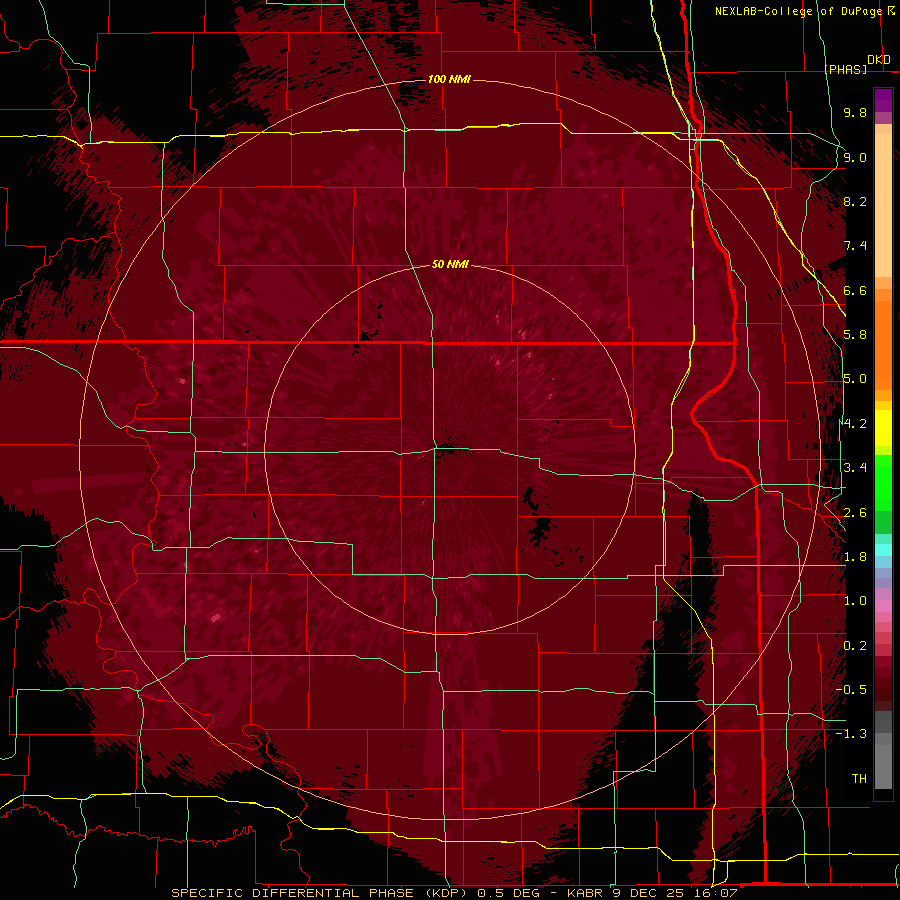Click the "[PHAS]" legend unit label
The width and height of the screenshot is (900, 900).
[845, 69]
